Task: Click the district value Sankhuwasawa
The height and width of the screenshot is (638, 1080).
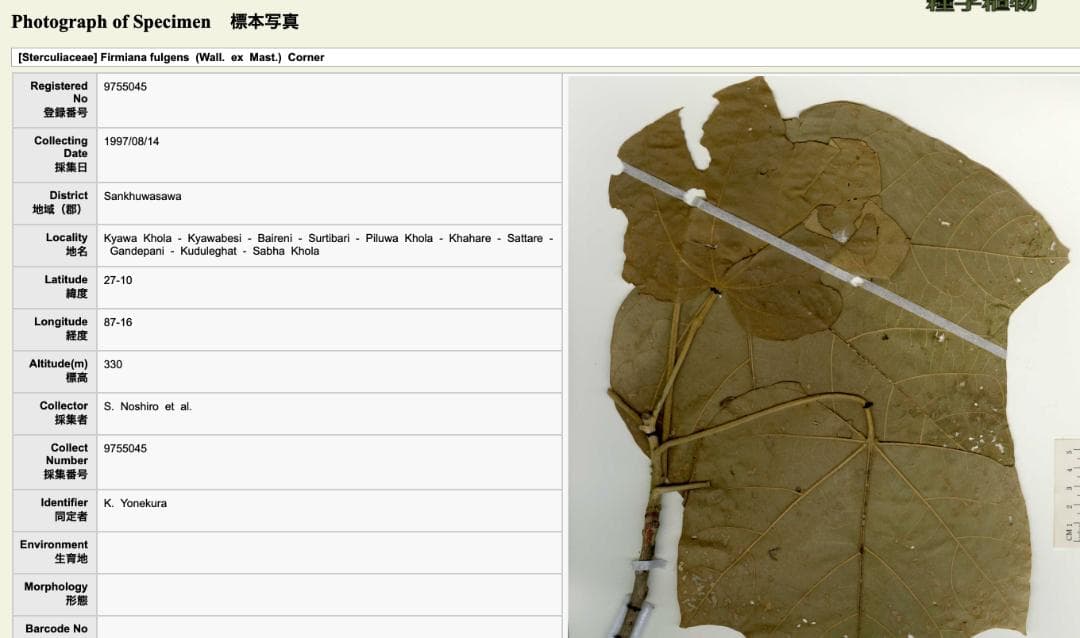Action: (142, 197)
